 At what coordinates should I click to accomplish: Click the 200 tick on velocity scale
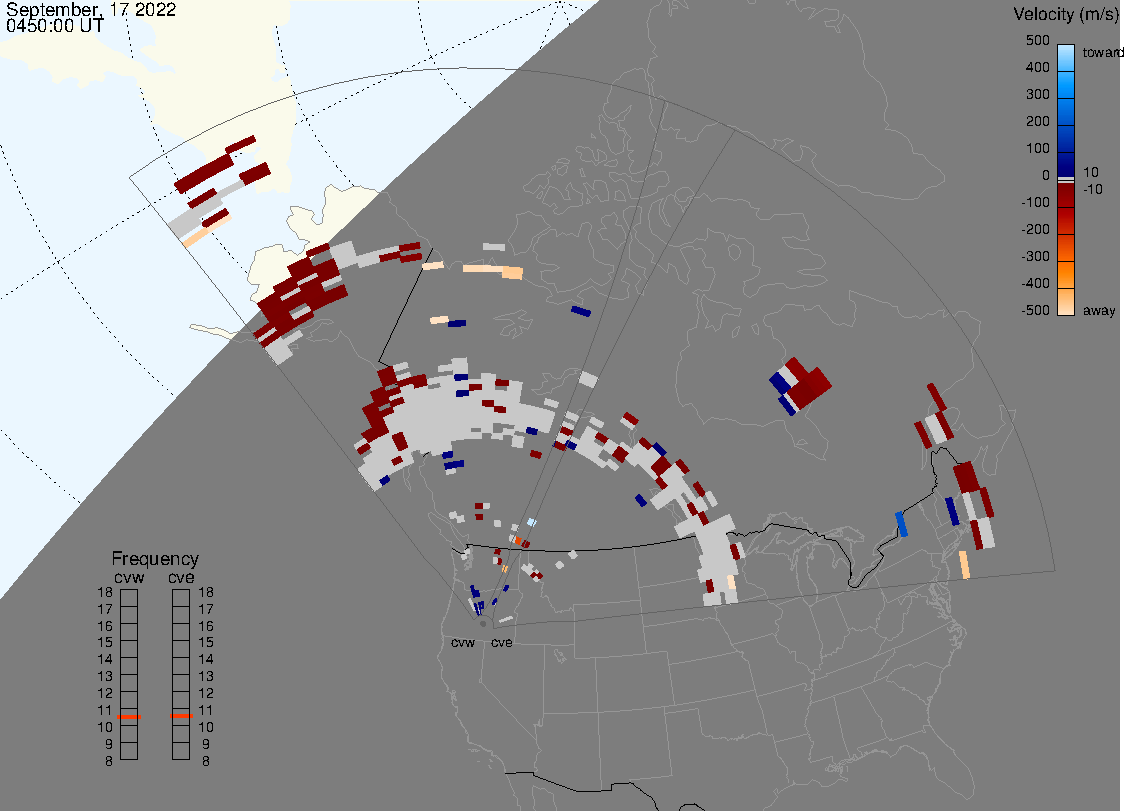coord(1037,121)
